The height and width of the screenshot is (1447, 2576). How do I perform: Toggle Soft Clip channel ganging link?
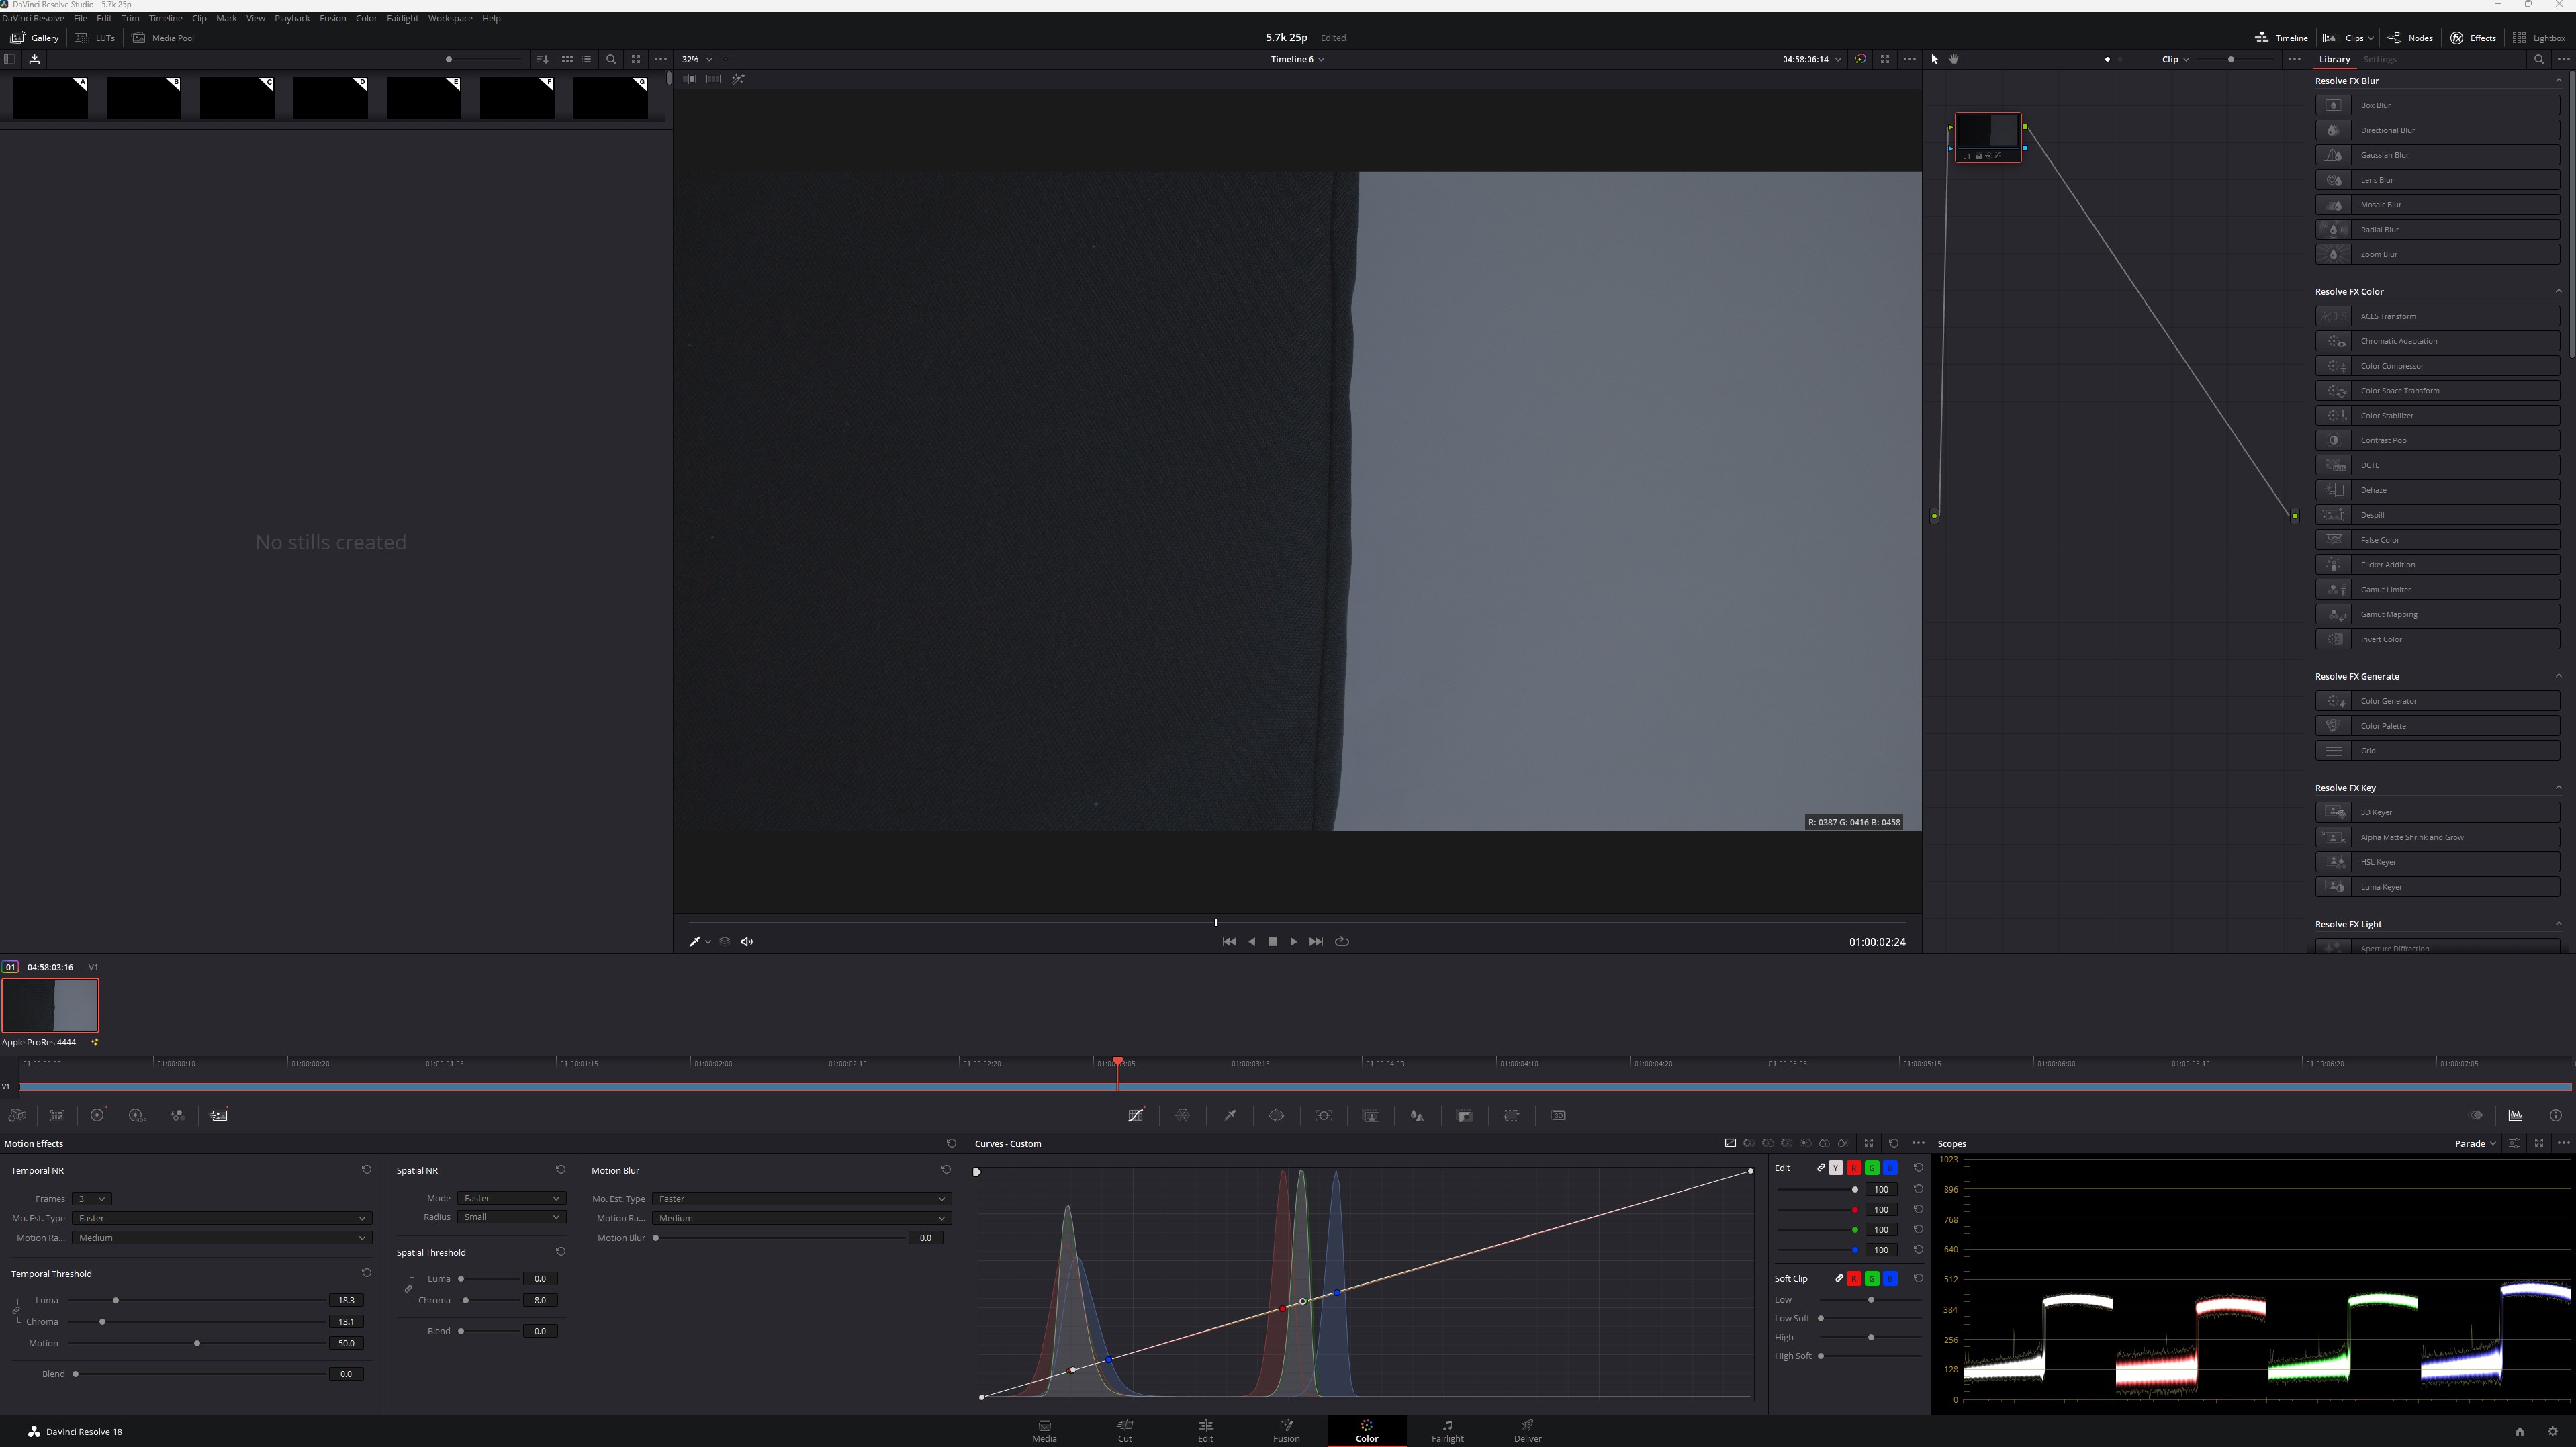point(1838,1279)
